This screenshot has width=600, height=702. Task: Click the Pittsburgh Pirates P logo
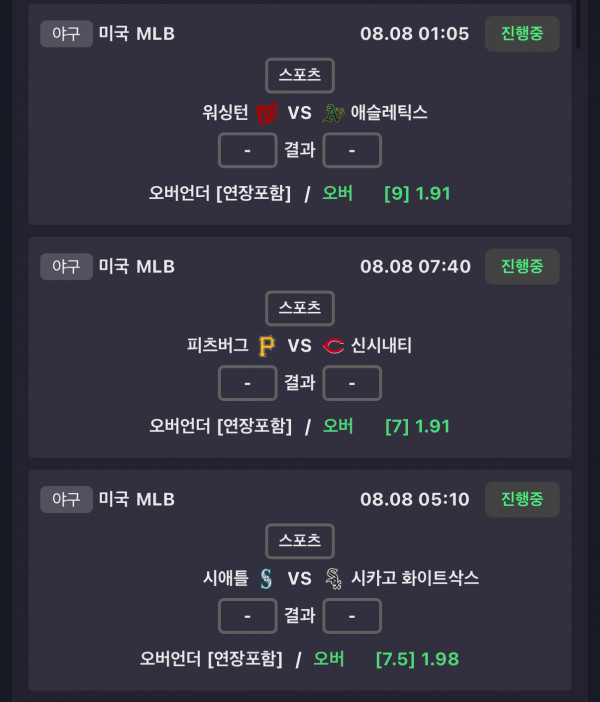pos(267,346)
